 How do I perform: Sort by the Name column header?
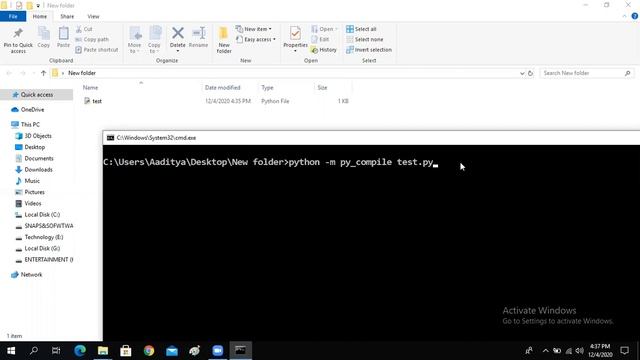[x=90, y=87]
